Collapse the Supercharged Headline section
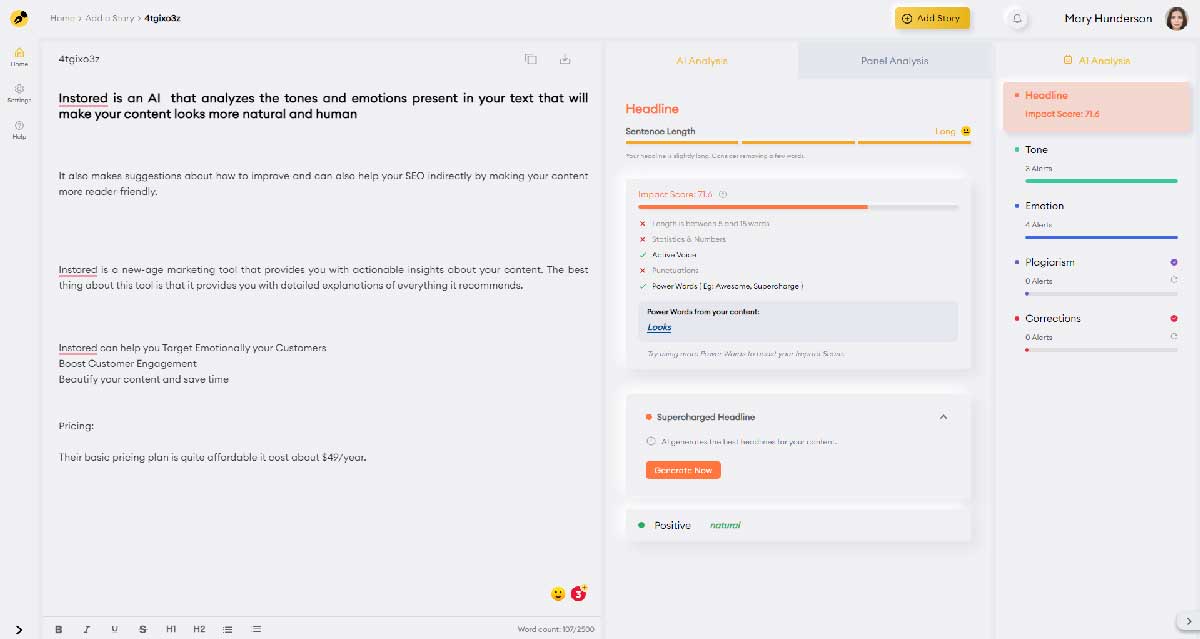1200x639 pixels. [943, 417]
